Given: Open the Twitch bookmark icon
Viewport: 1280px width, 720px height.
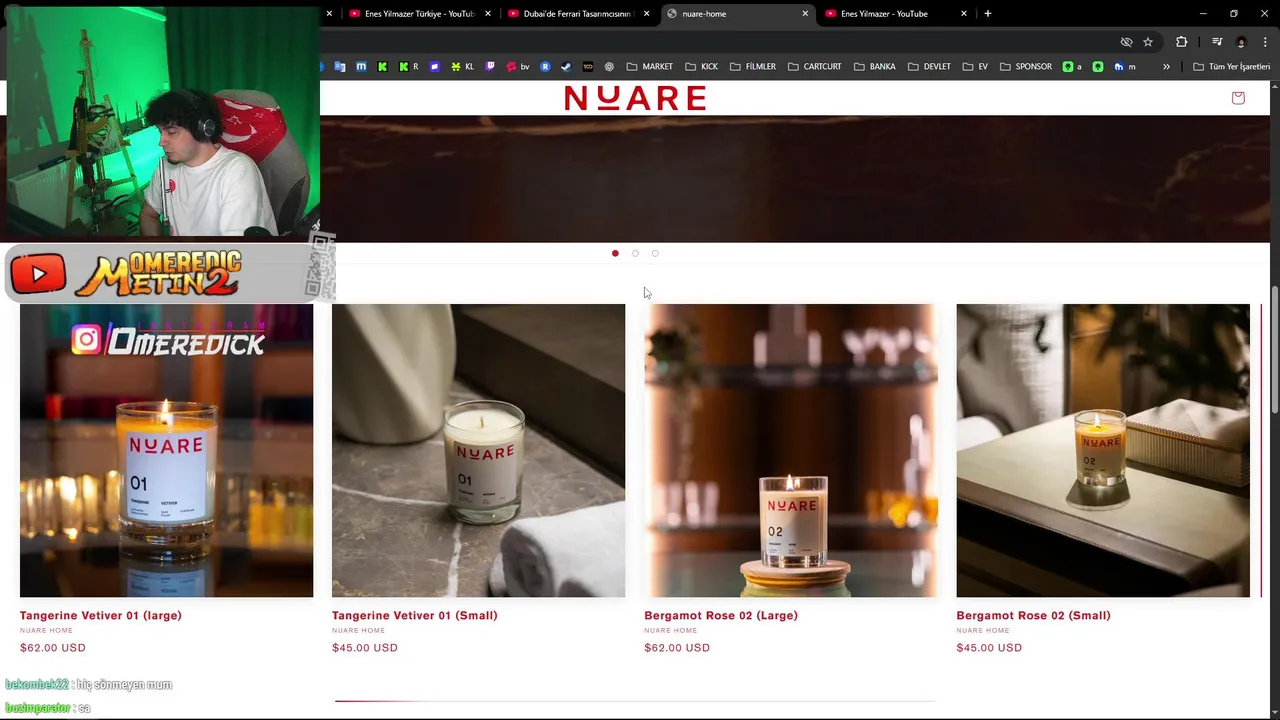Looking at the screenshot, I should pyautogui.click(x=490, y=66).
